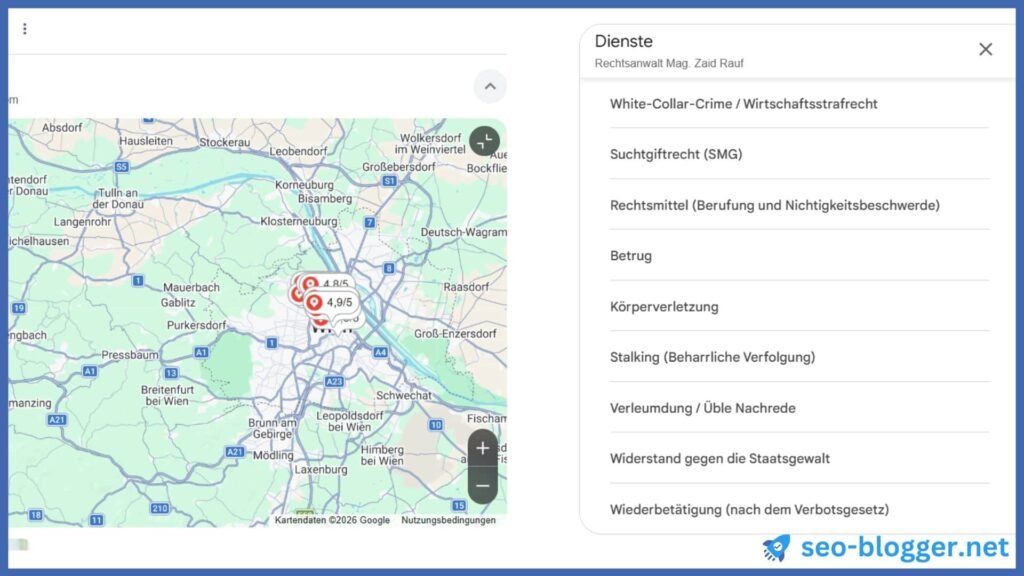Collapse the panel with the chevron-up button

point(490,86)
